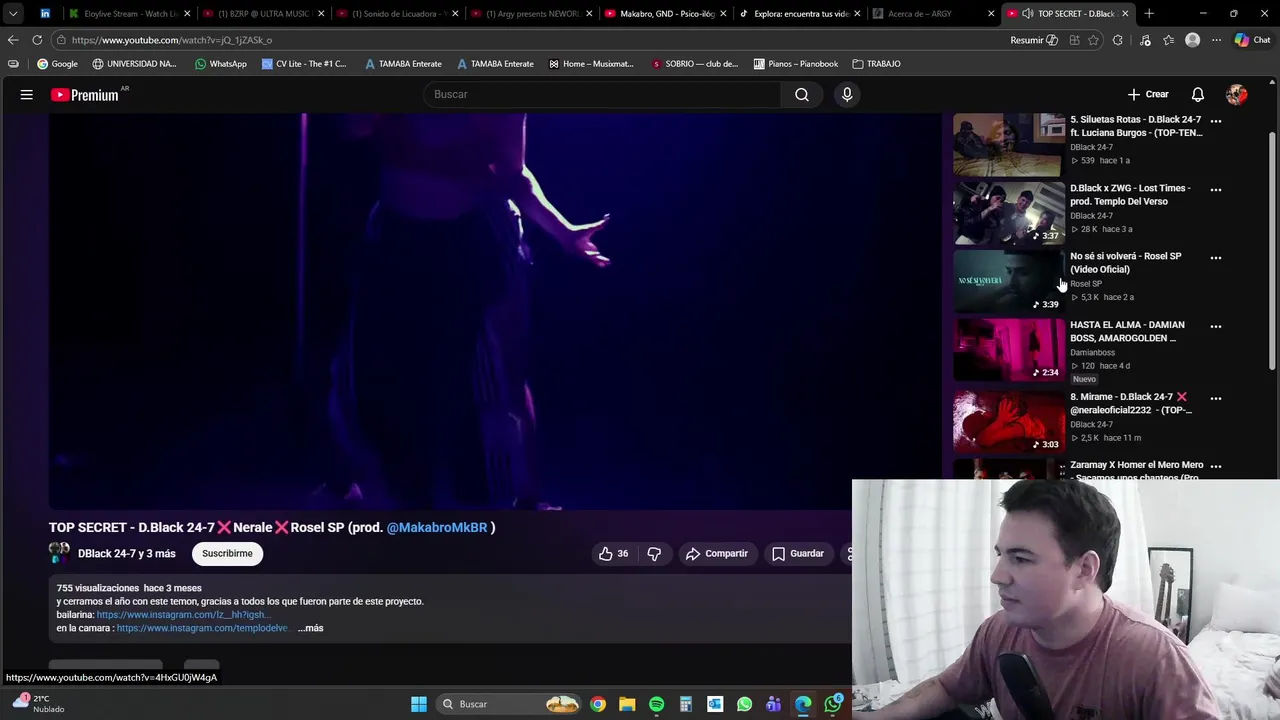Switch to Explora: encuentra tus videos tab
1280x720 pixels.
pyautogui.click(x=798, y=14)
